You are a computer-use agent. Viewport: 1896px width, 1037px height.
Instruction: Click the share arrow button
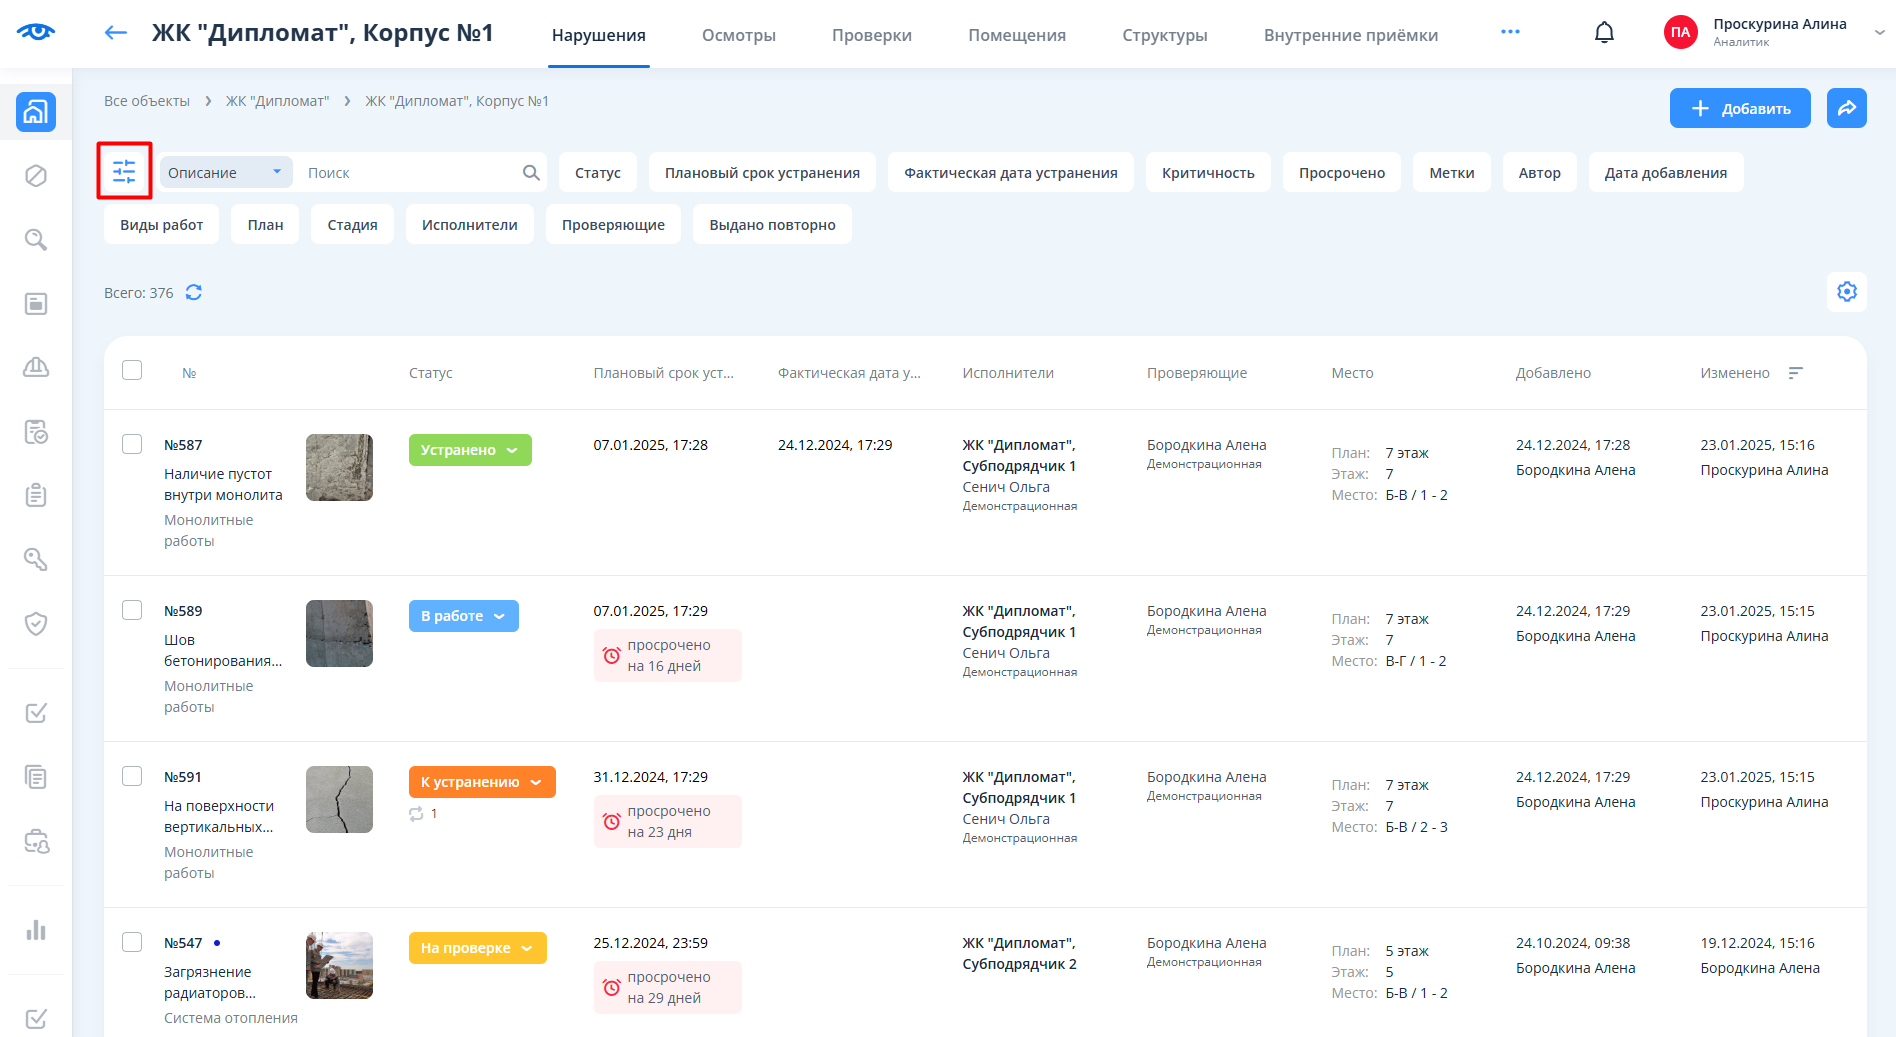1846,108
